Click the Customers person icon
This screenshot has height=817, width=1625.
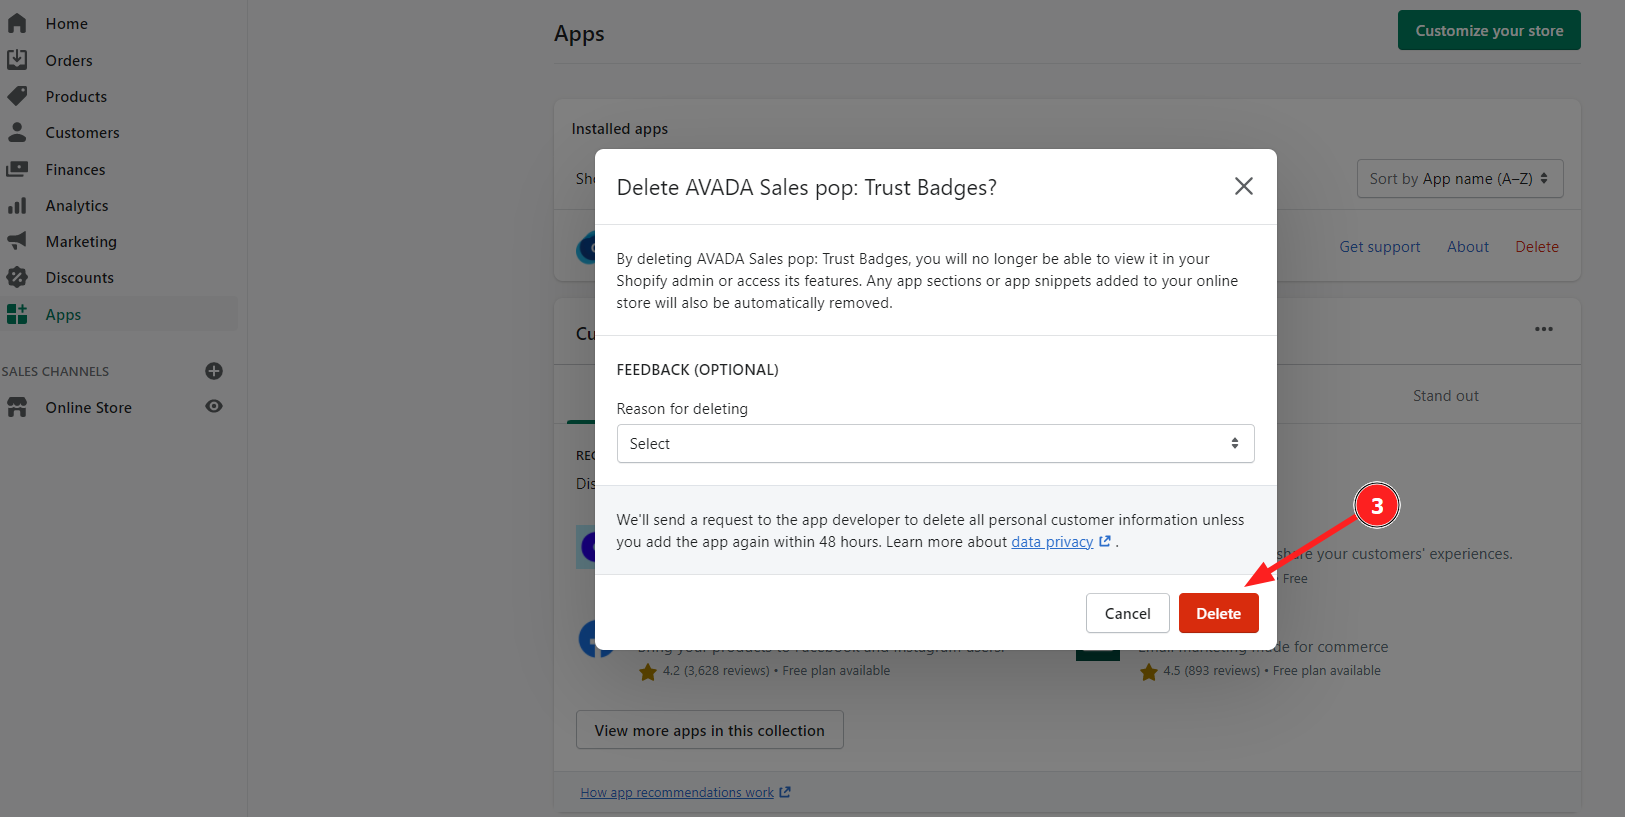click(17, 132)
